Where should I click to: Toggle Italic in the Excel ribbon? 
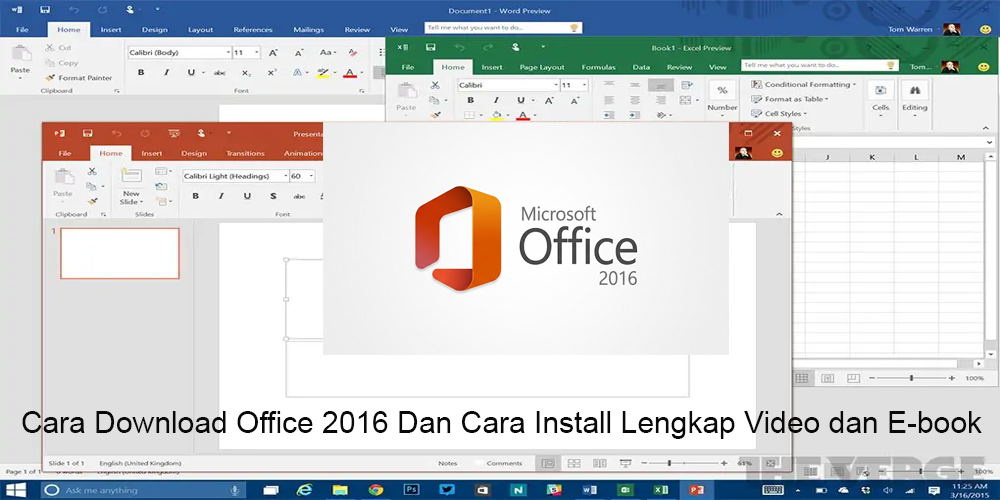pos(496,100)
